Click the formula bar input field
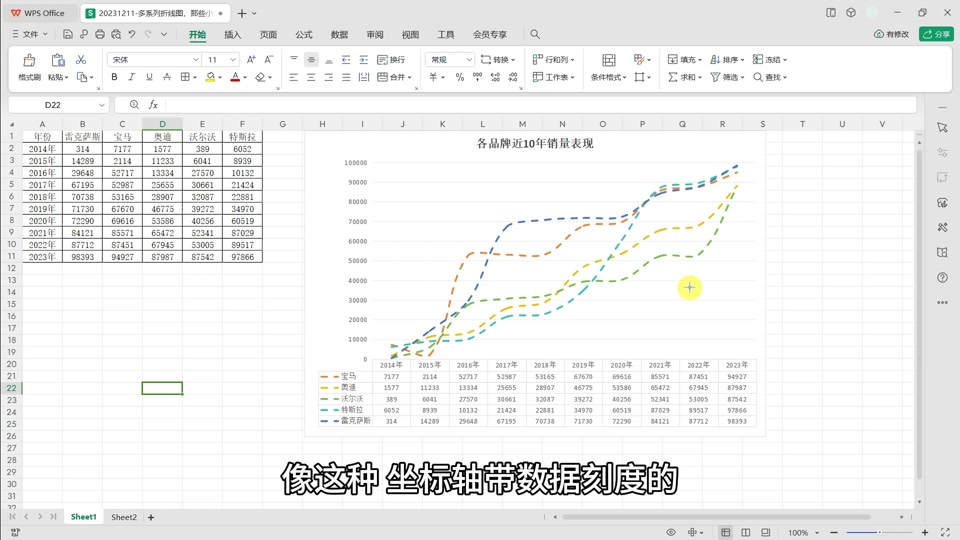Screen dimensions: 960x540 pyautogui.click(x=541, y=105)
